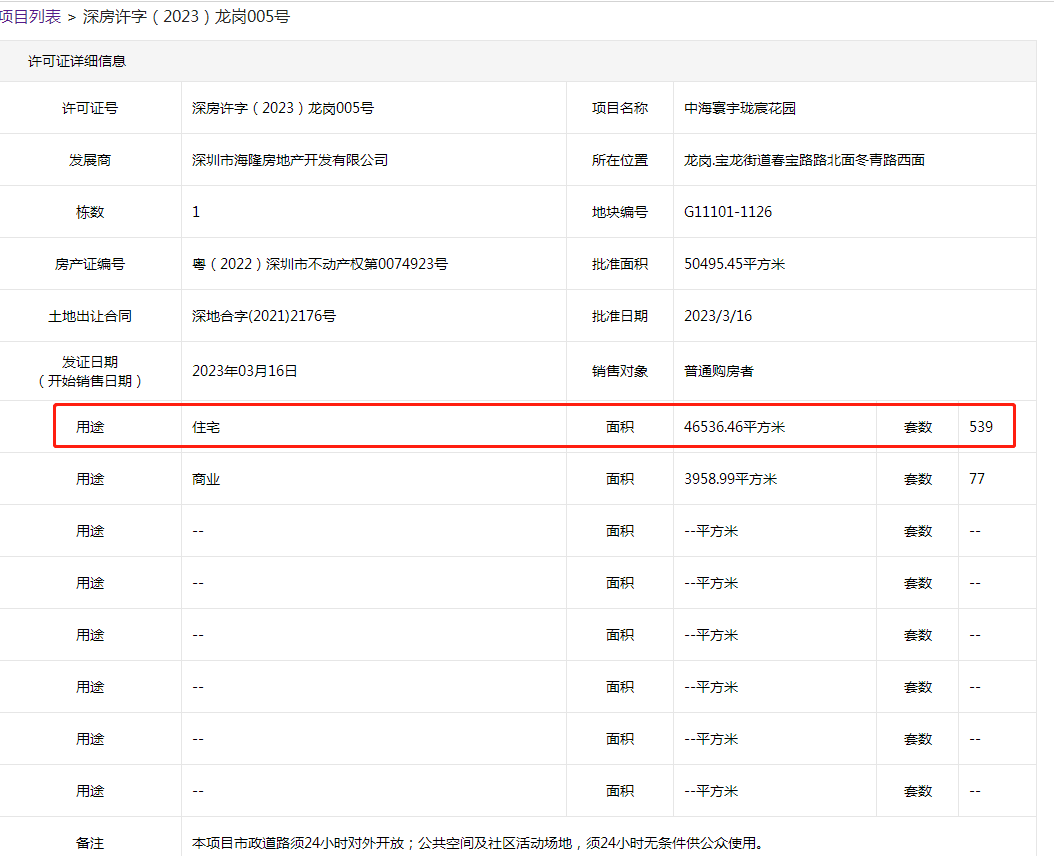Select the 许可证号 label cell
Image resolution: width=1054 pixels, height=856 pixels.
pos(90,108)
